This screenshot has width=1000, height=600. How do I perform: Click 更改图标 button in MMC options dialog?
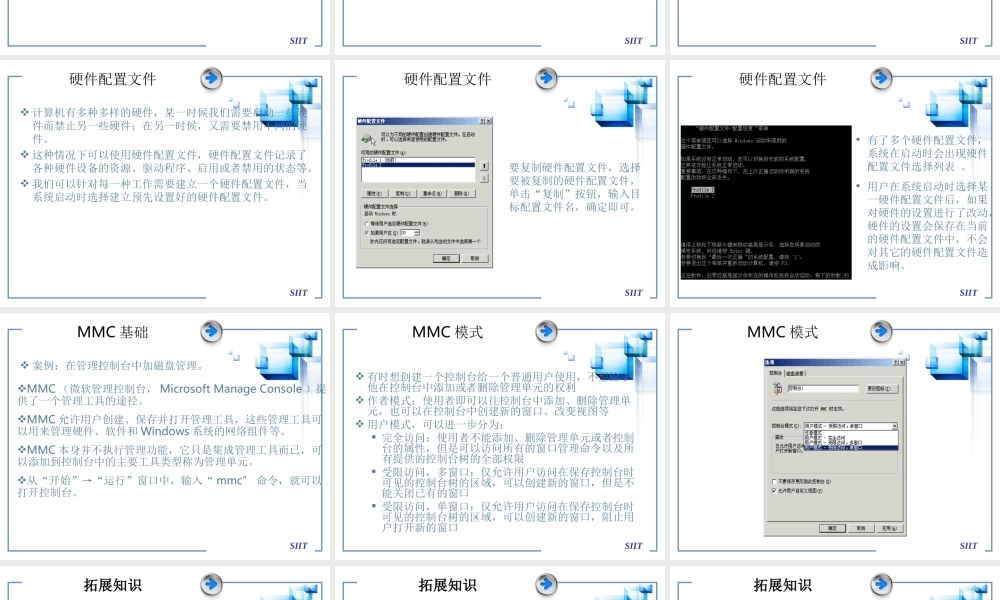[x=882, y=389]
